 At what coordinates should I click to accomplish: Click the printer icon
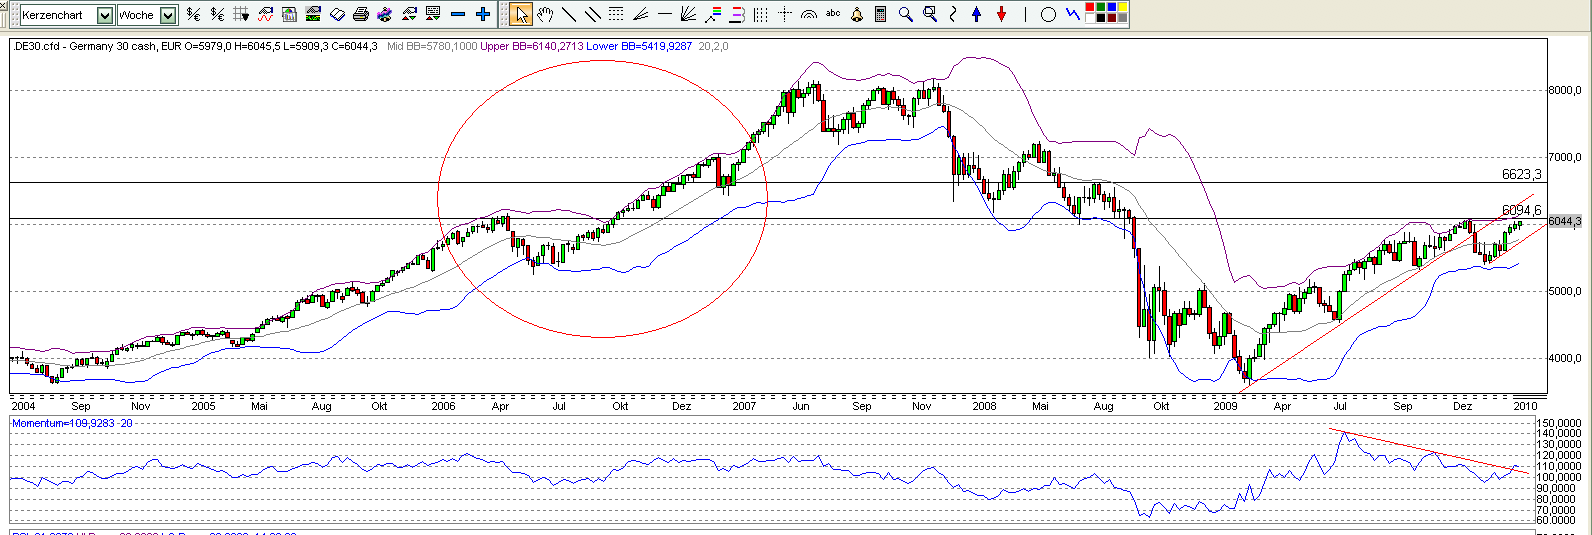pos(360,14)
